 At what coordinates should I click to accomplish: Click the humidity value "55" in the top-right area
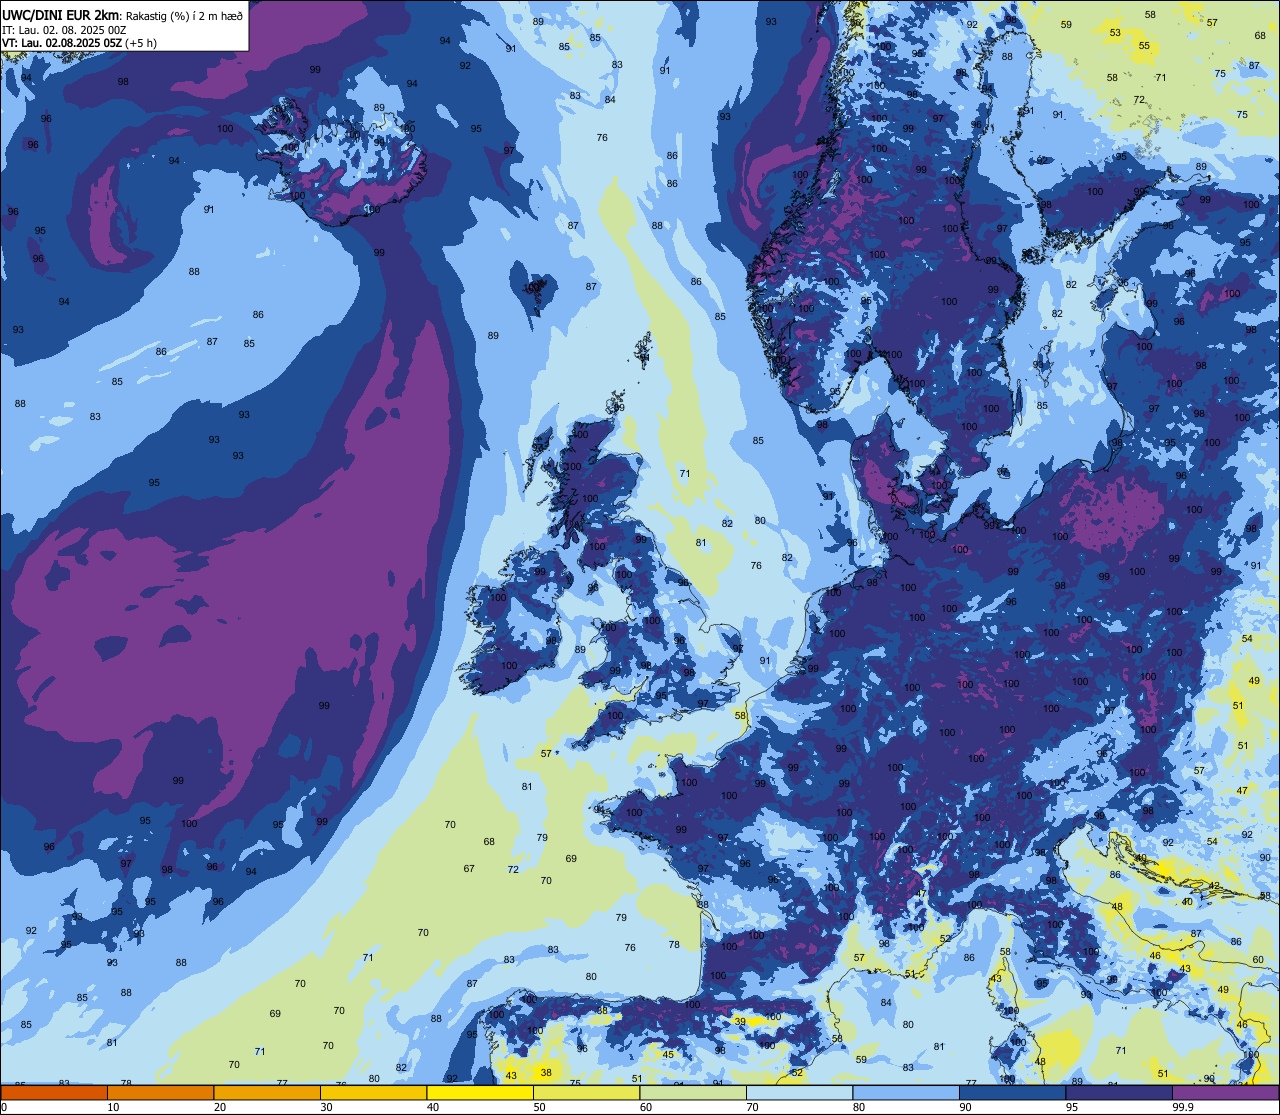(x=1144, y=46)
